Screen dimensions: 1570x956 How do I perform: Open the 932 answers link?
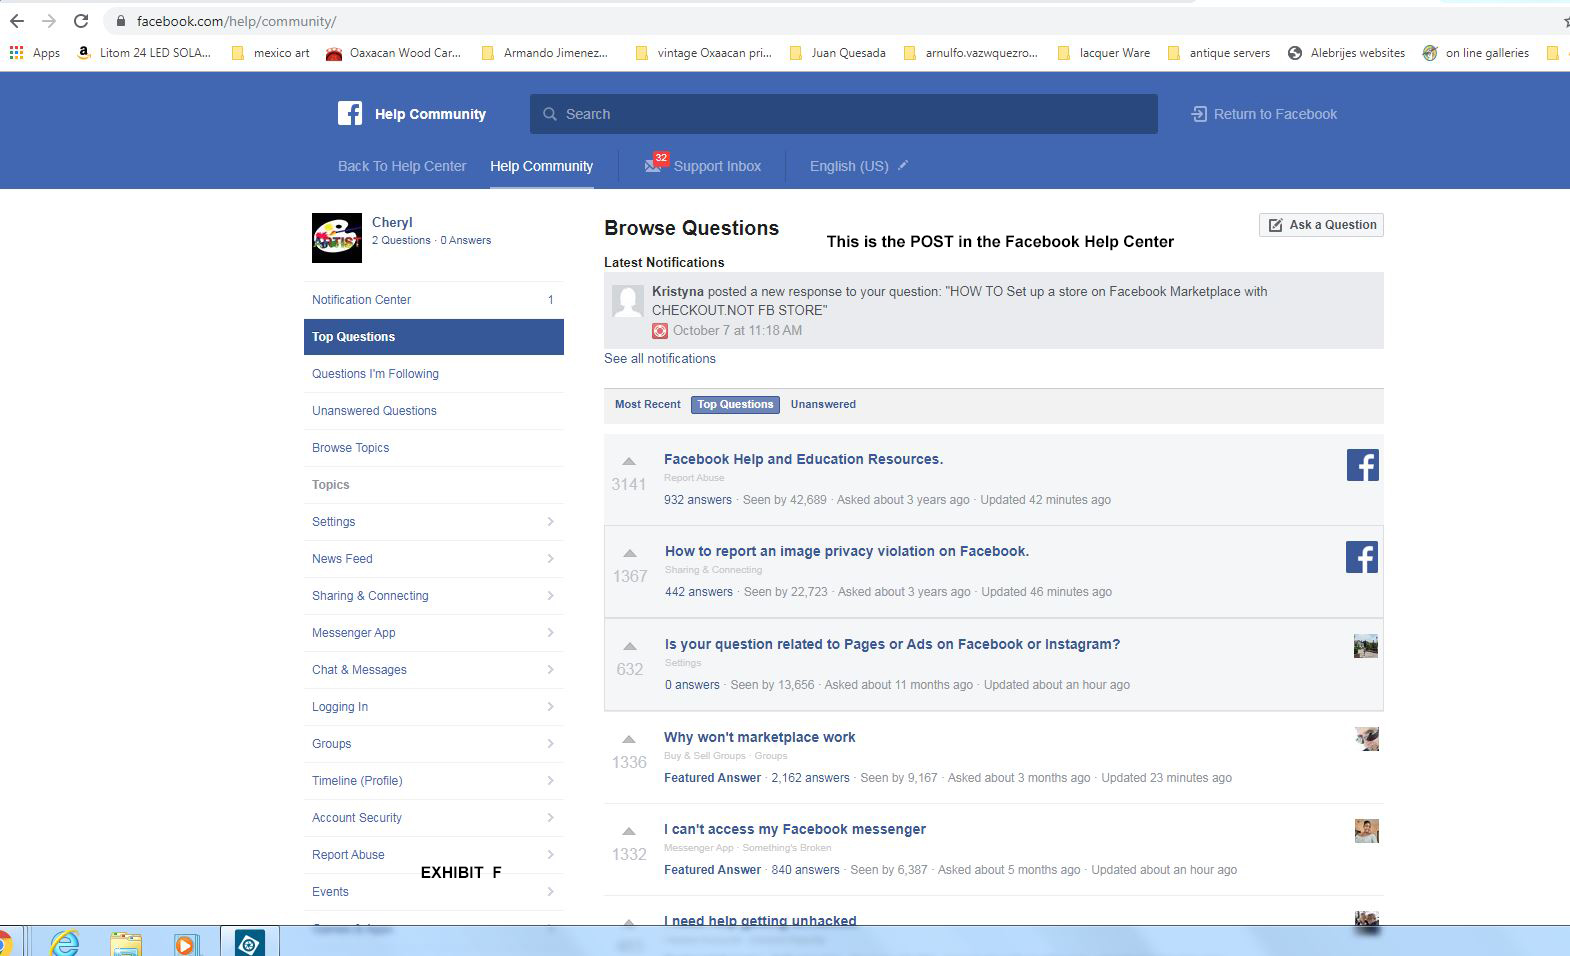click(x=698, y=499)
